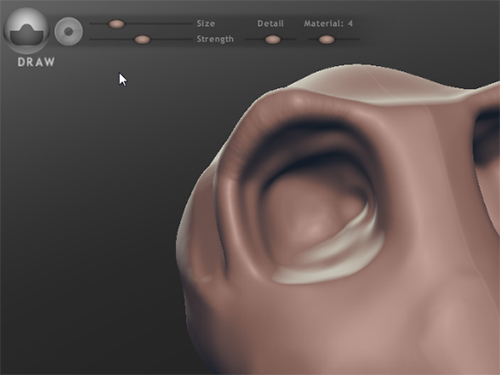Click the Size slider handle

coord(116,24)
